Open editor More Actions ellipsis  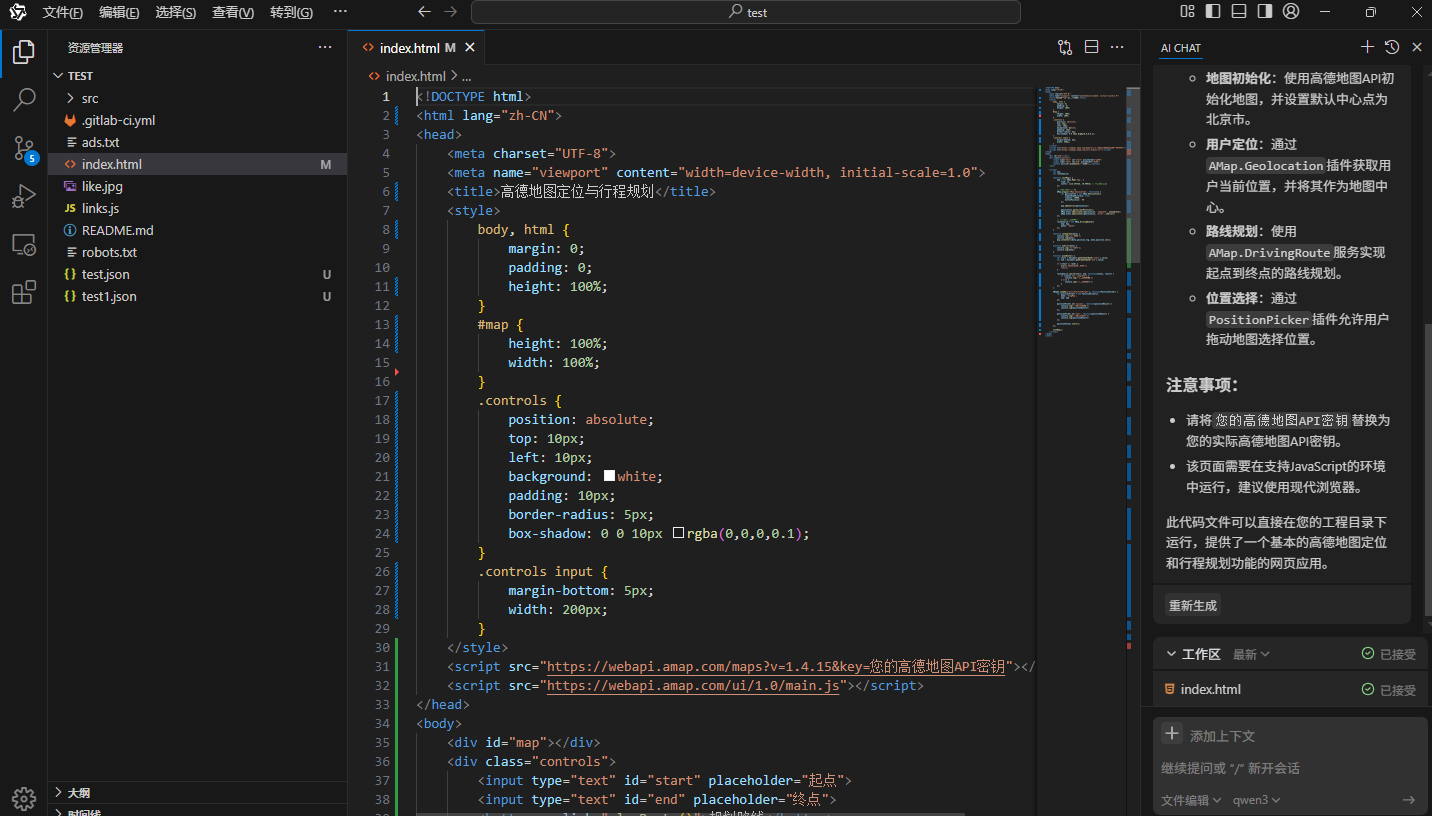[1118, 47]
